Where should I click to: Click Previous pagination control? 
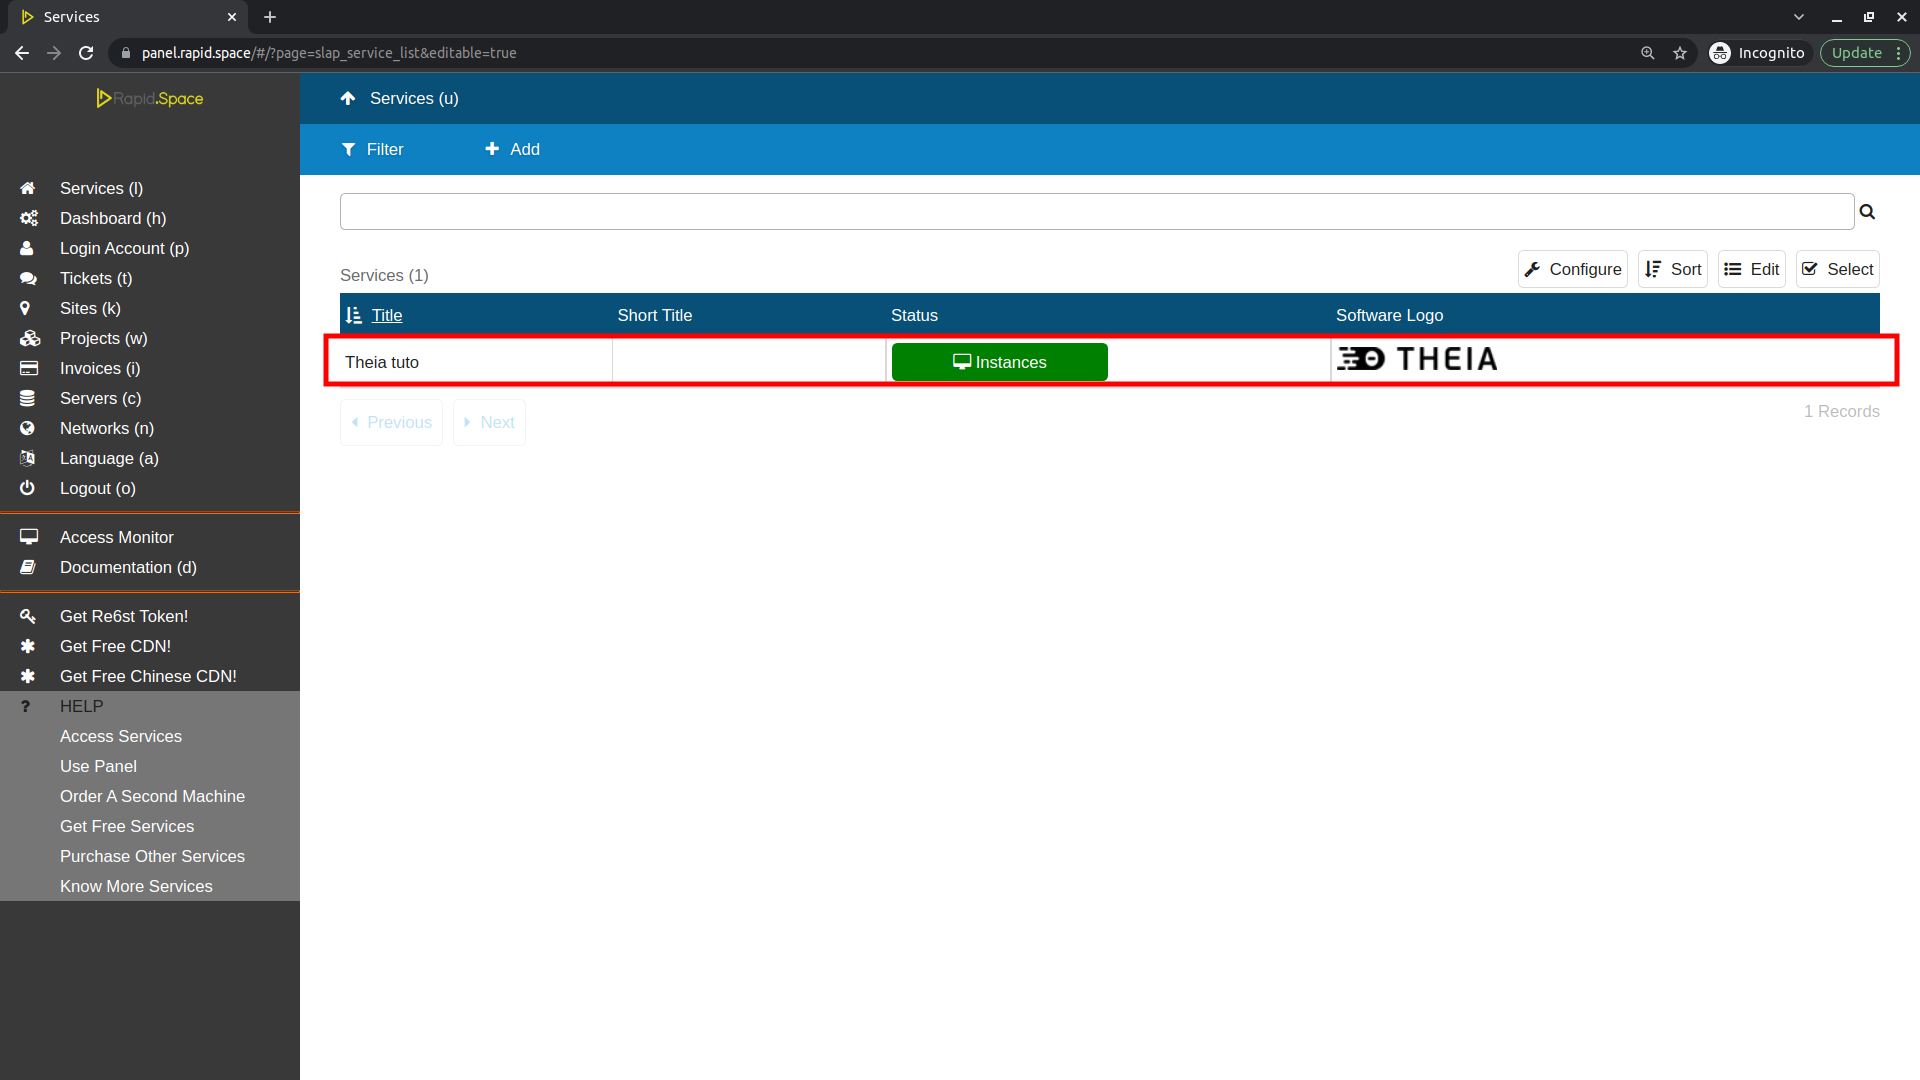[x=393, y=421]
